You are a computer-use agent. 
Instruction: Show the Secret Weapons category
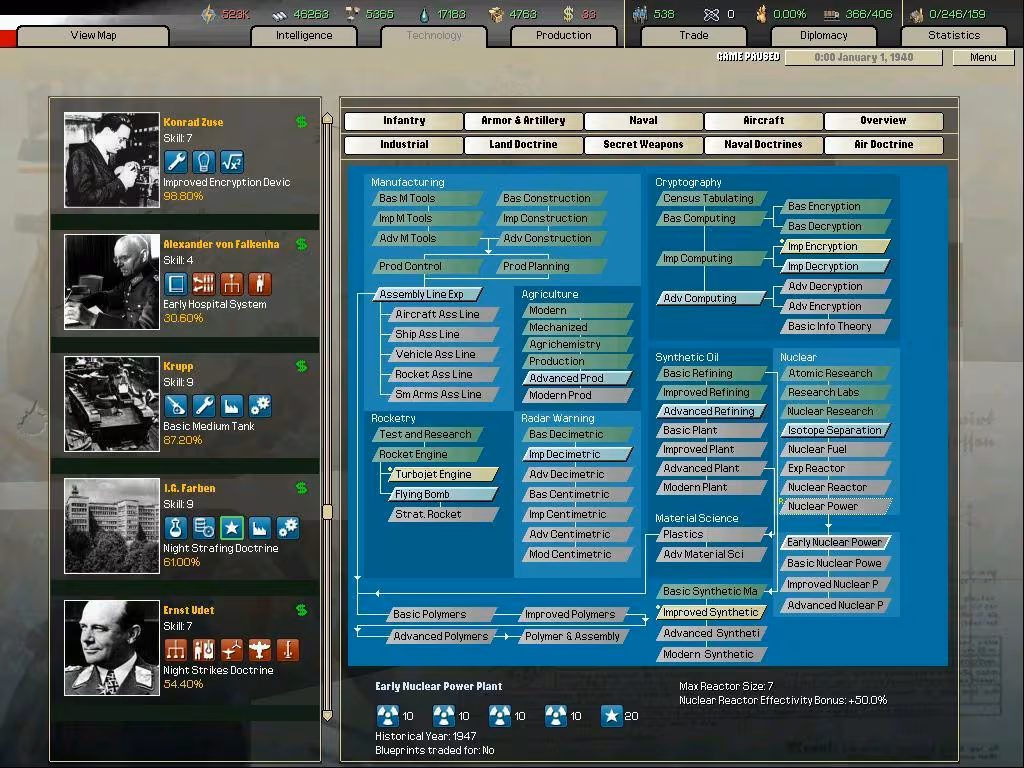(643, 145)
